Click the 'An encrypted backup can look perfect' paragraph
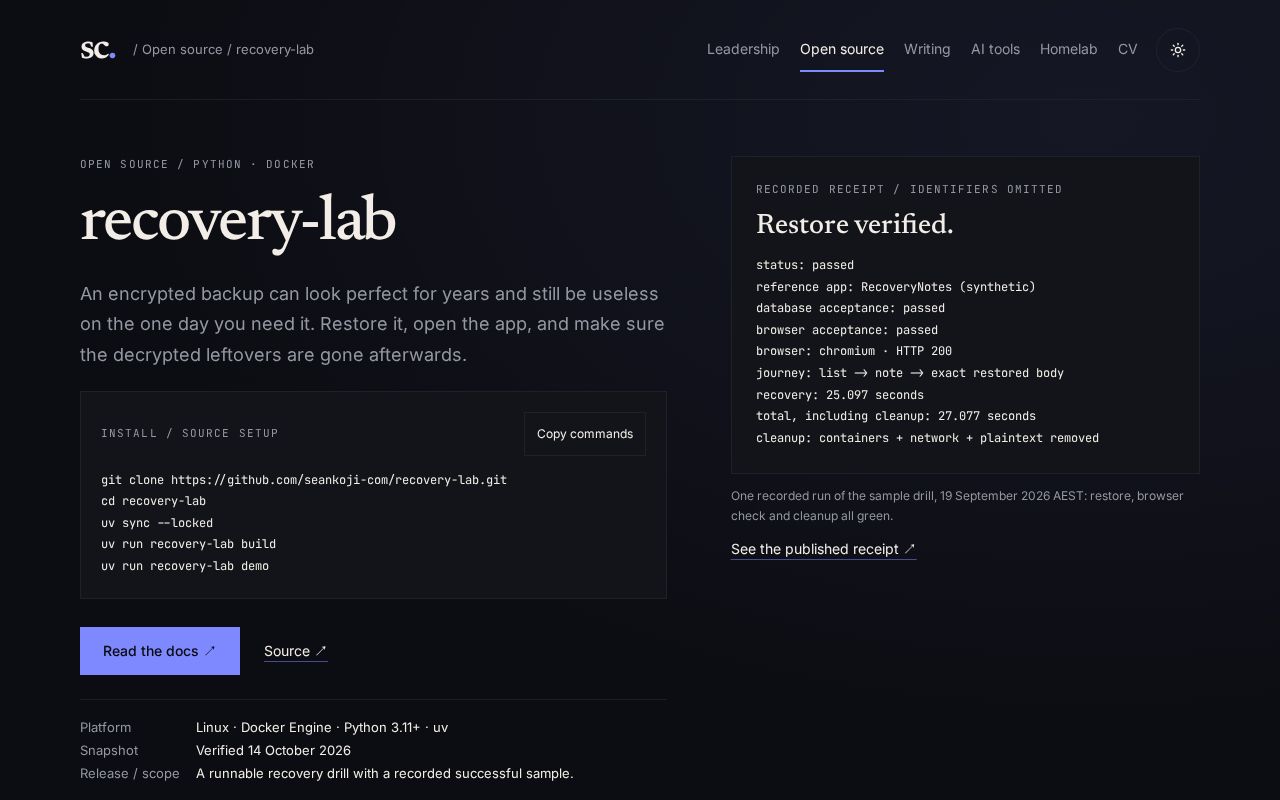The width and height of the screenshot is (1280, 800). [372, 324]
